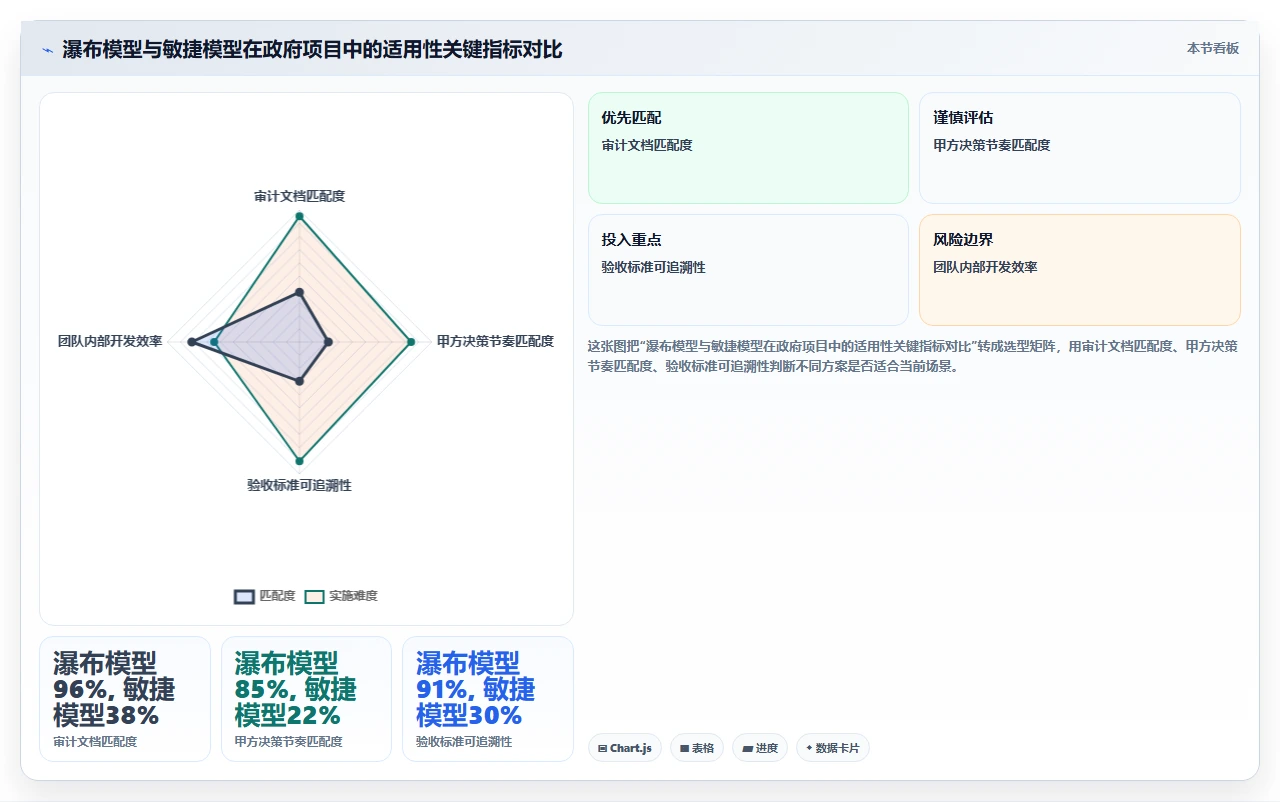Toggle the 实施难度 legend swatch
The height and width of the screenshot is (802, 1280).
coord(314,596)
